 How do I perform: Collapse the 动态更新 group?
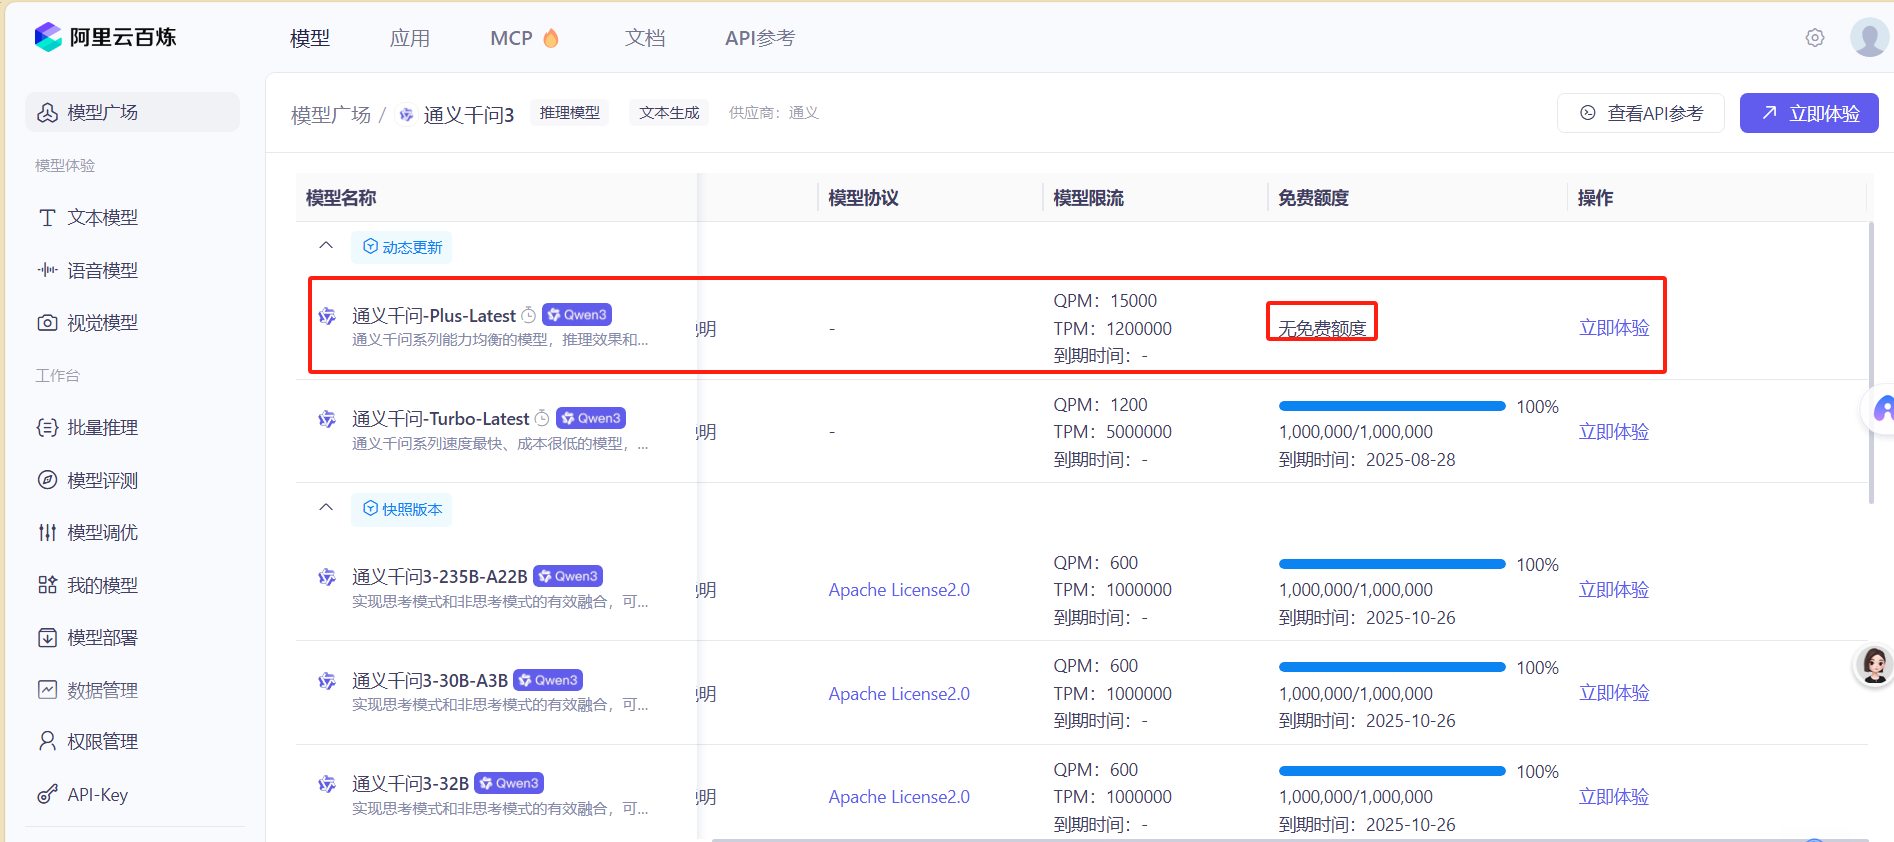(326, 246)
